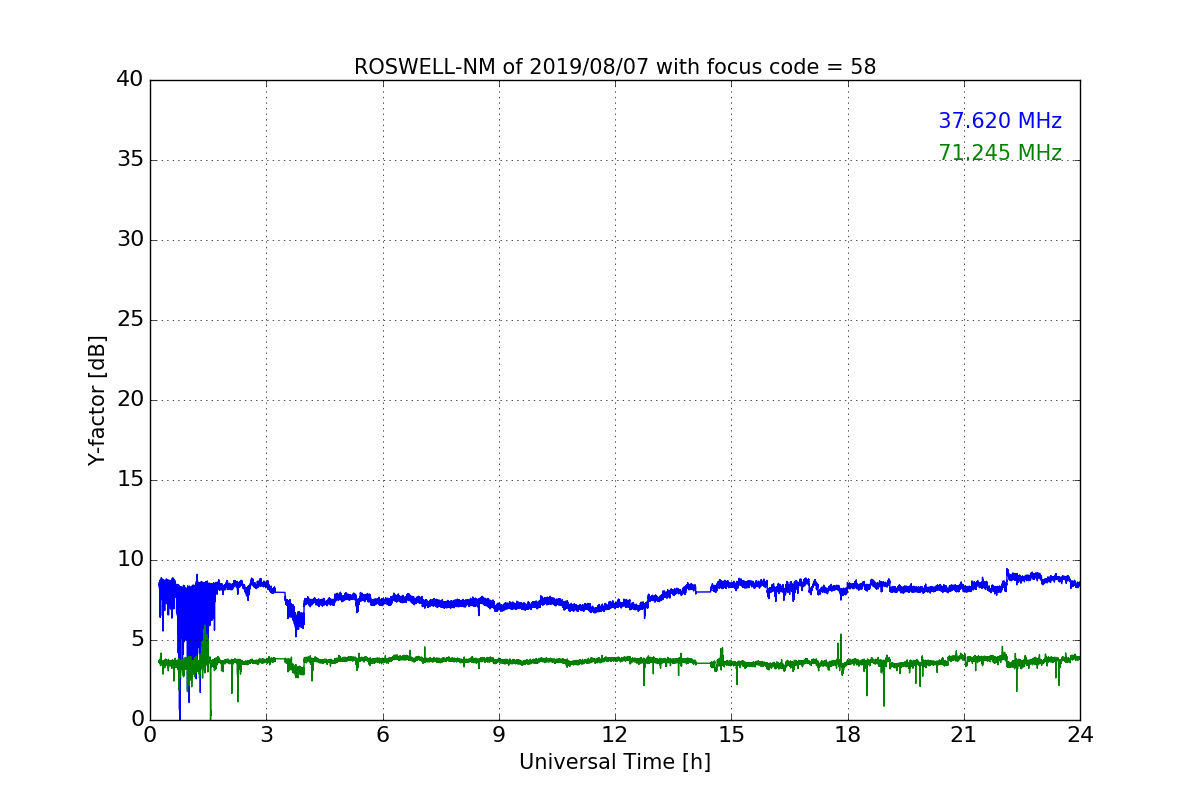Click the x-axis tick label 9
The height and width of the screenshot is (800, 1200).
(x=499, y=735)
